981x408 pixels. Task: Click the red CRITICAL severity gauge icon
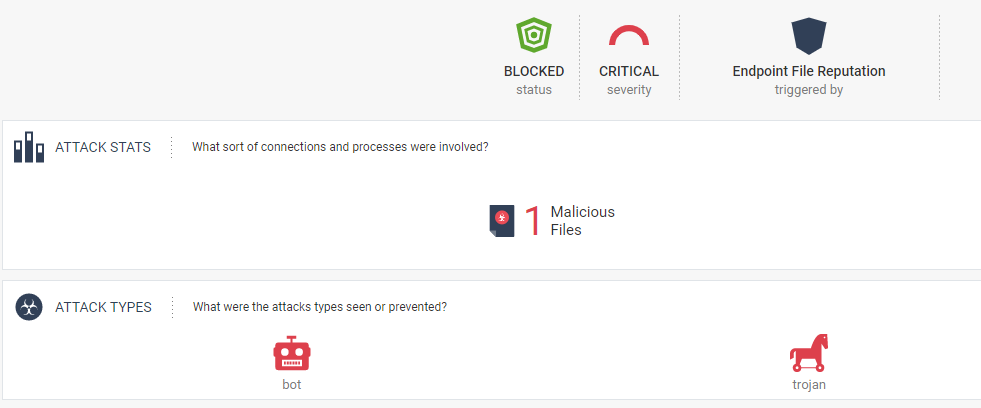629,36
